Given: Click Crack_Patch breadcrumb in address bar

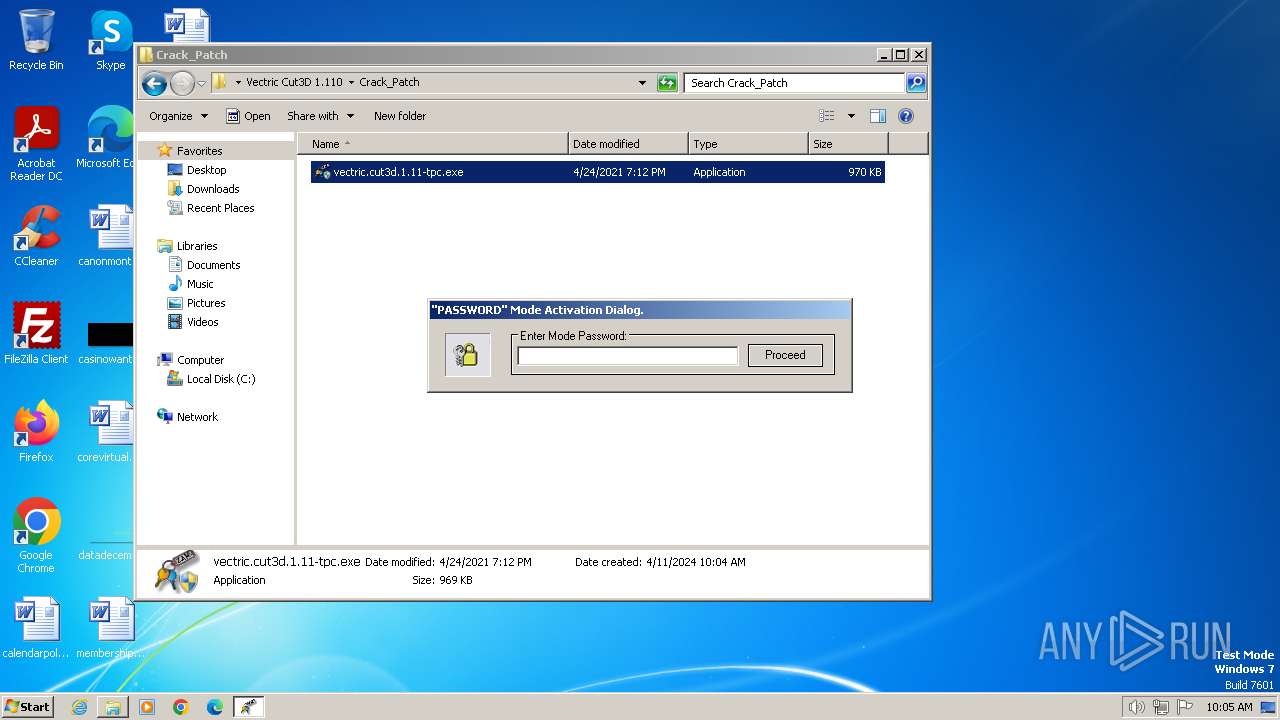Looking at the screenshot, I should click(389, 83).
